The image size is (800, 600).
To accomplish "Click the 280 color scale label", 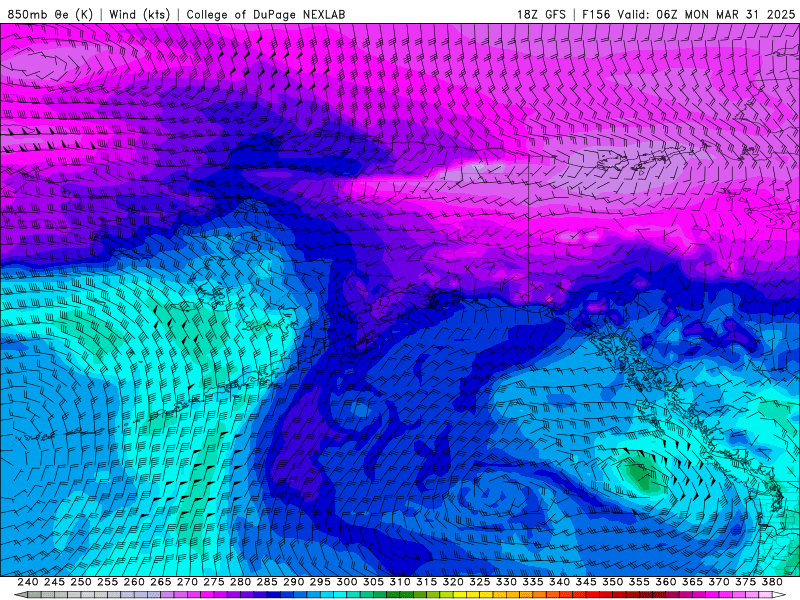I will pyautogui.click(x=240, y=582).
